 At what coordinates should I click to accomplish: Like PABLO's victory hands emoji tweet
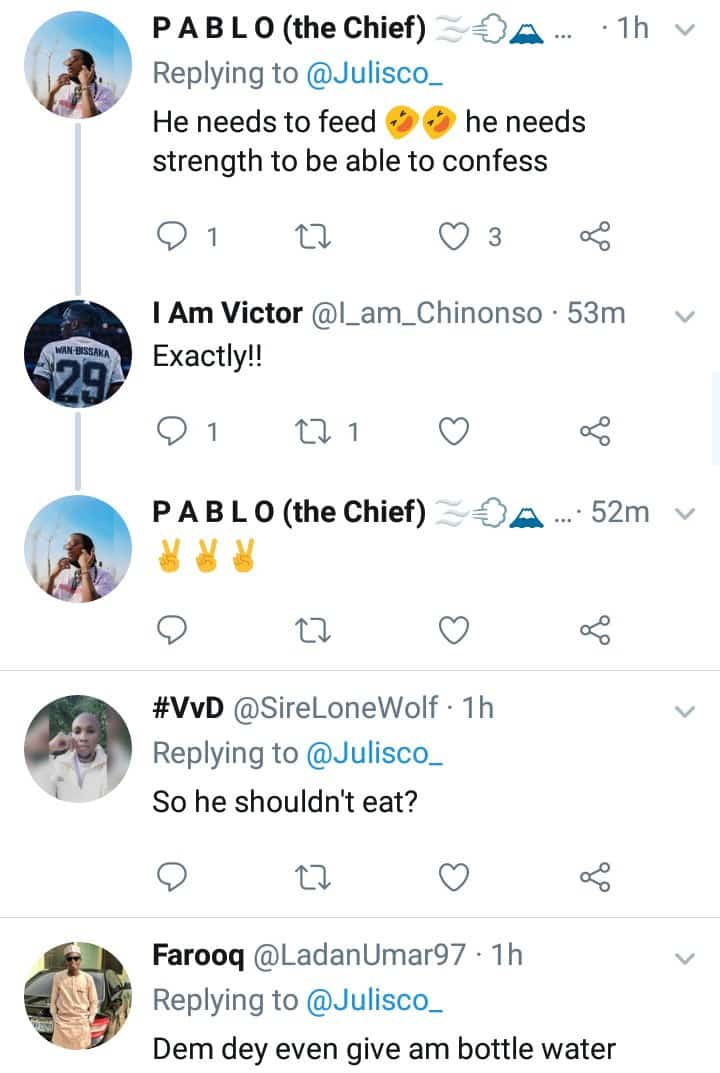tap(455, 629)
